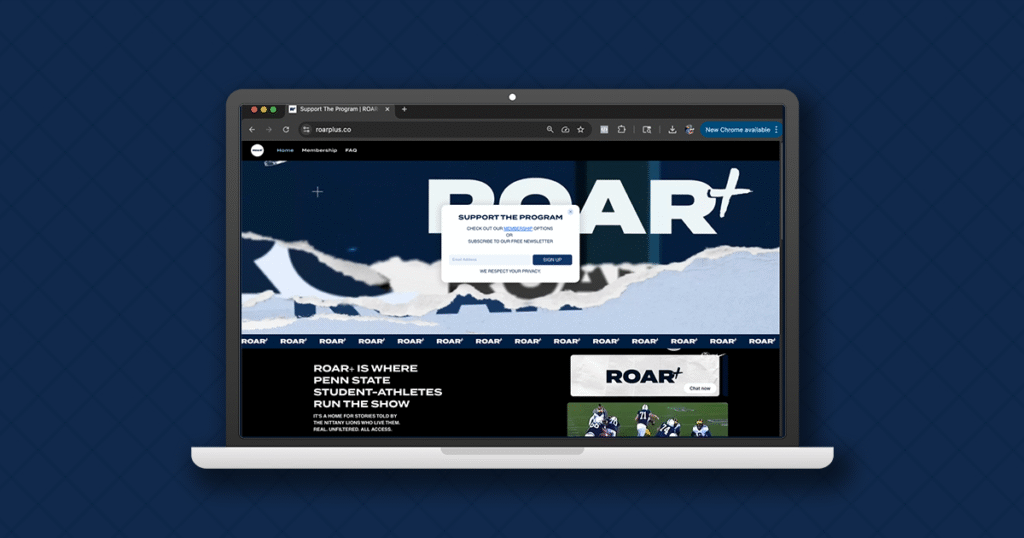This screenshot has width=1024, height=538.
Task: Open a new browser tab with plus
Action: (404, 109)
